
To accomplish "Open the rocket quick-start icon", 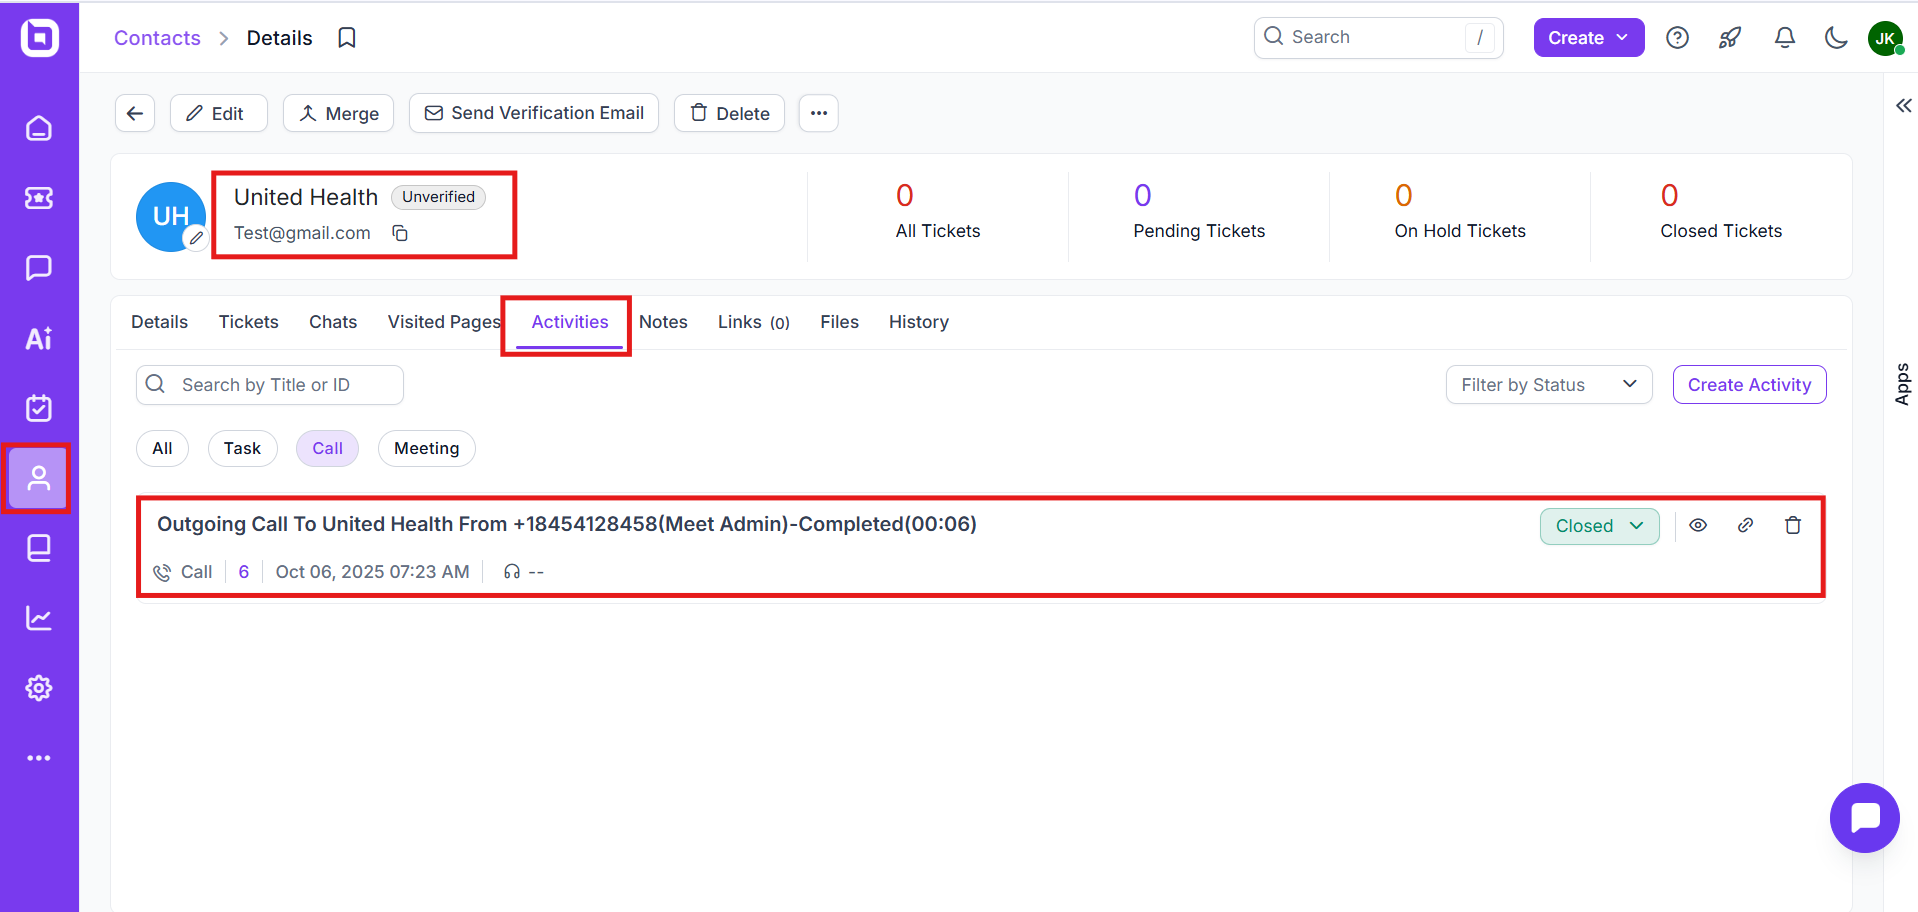I will pyautogui.click(x=1730, y=38).
